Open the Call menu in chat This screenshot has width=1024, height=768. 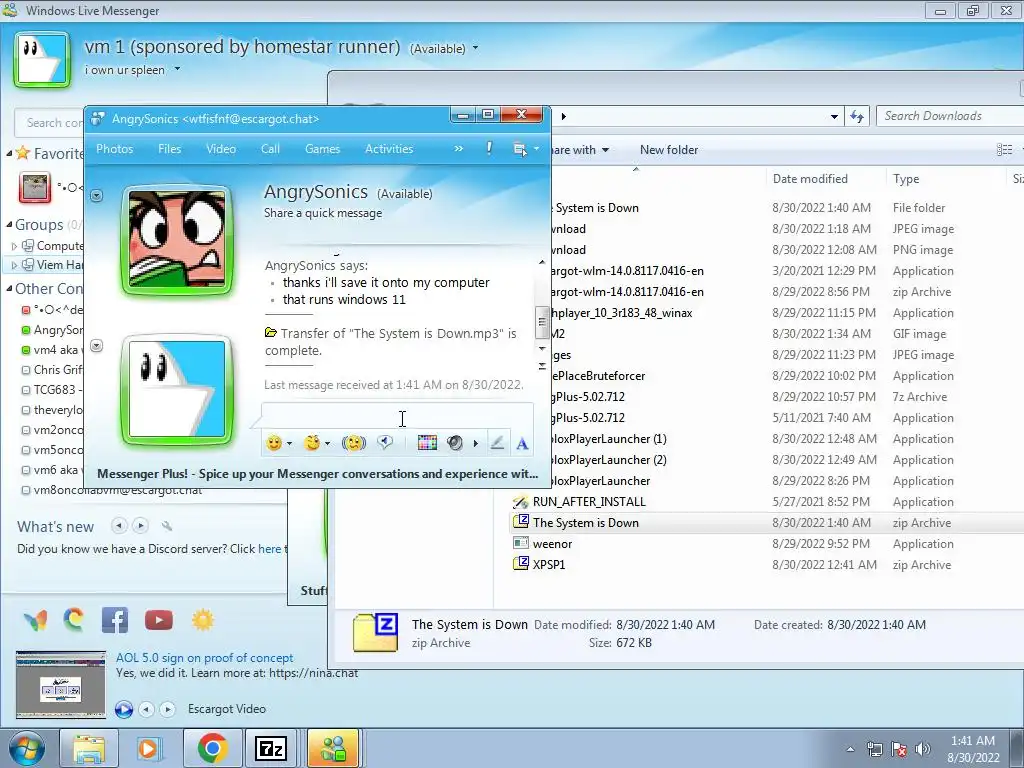pyautogui.click(x=270, y=149)
